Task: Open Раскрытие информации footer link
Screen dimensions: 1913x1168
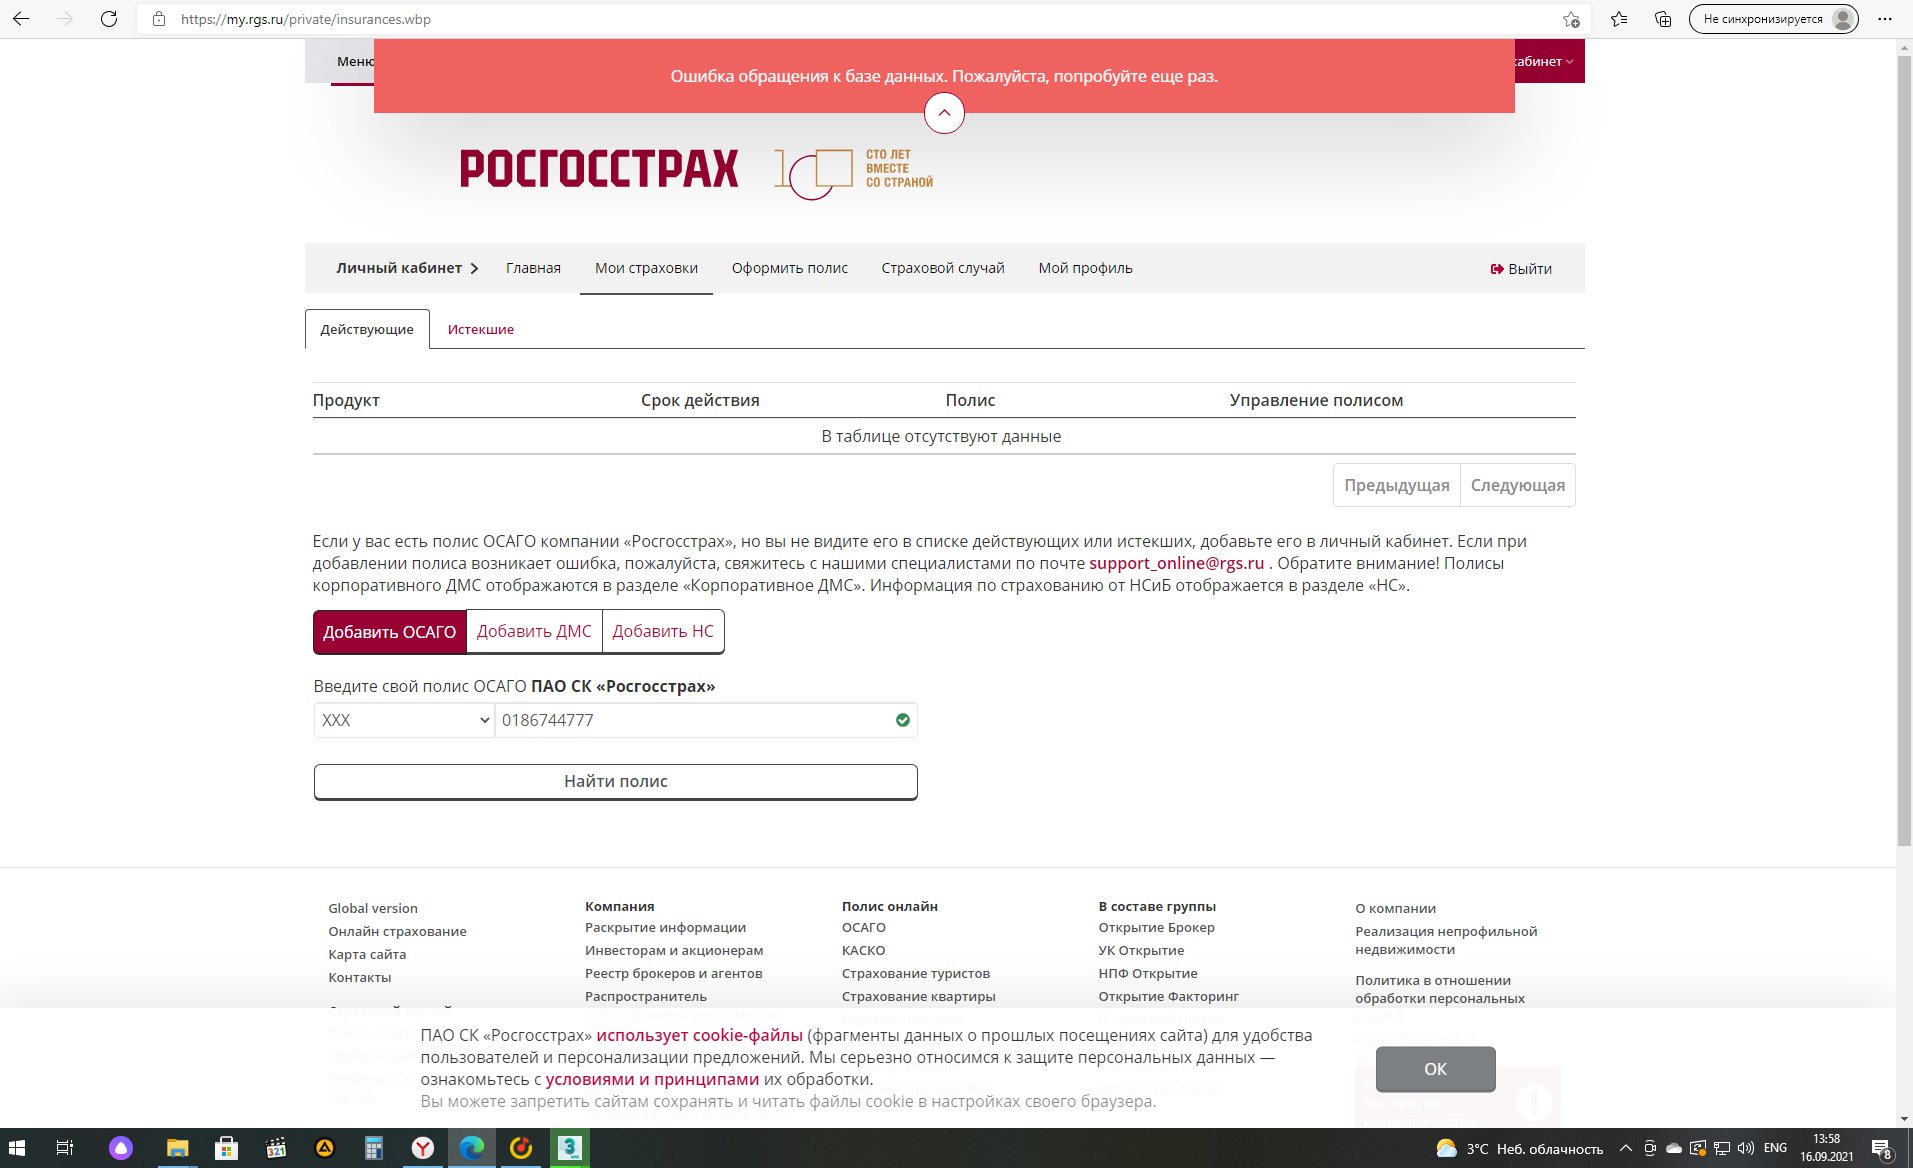Action: (x=665, y=927)
